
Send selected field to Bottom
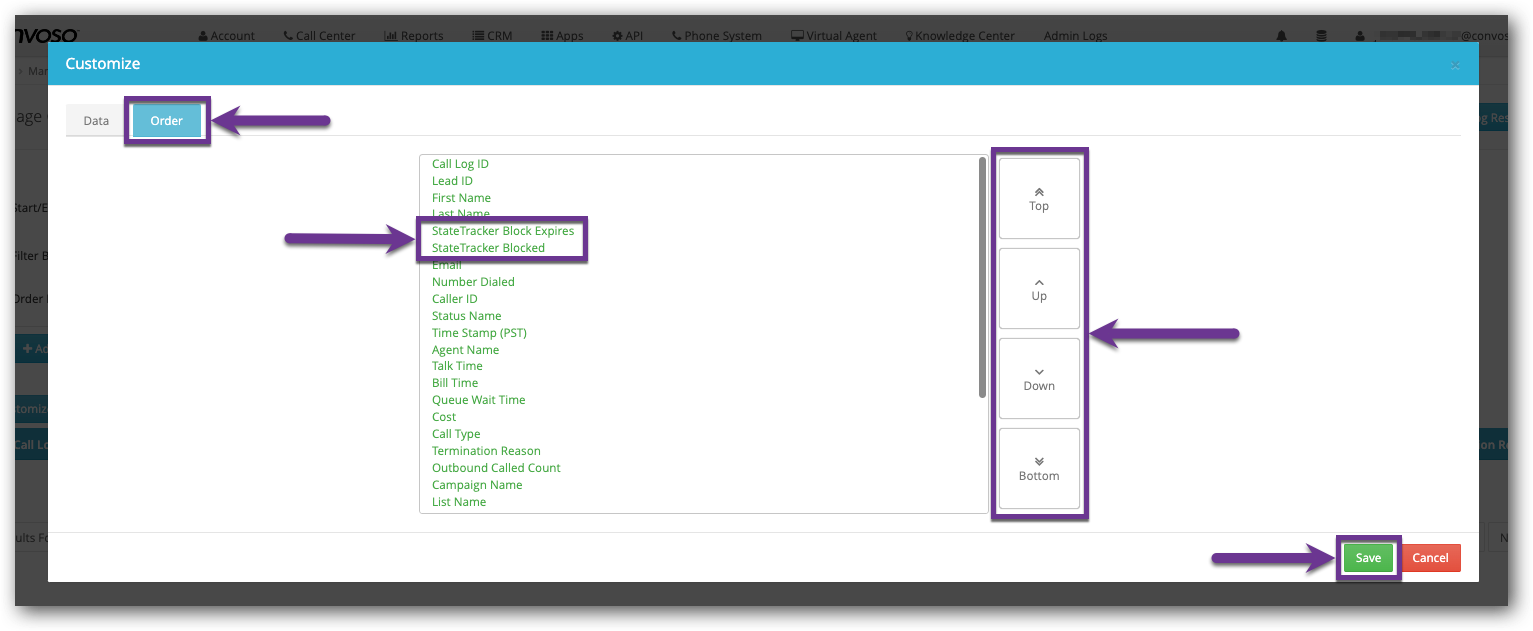point(1039,468)
